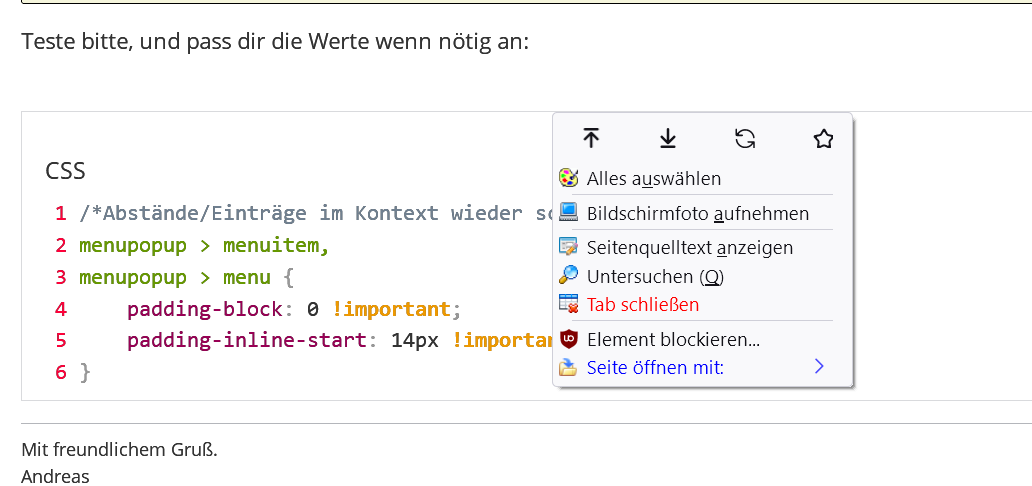Image resolution: width=1032 pixels, height=486 pixels.
Task: Click the magnifier icon next to Untersuchen
Action: tap(568, 276)
